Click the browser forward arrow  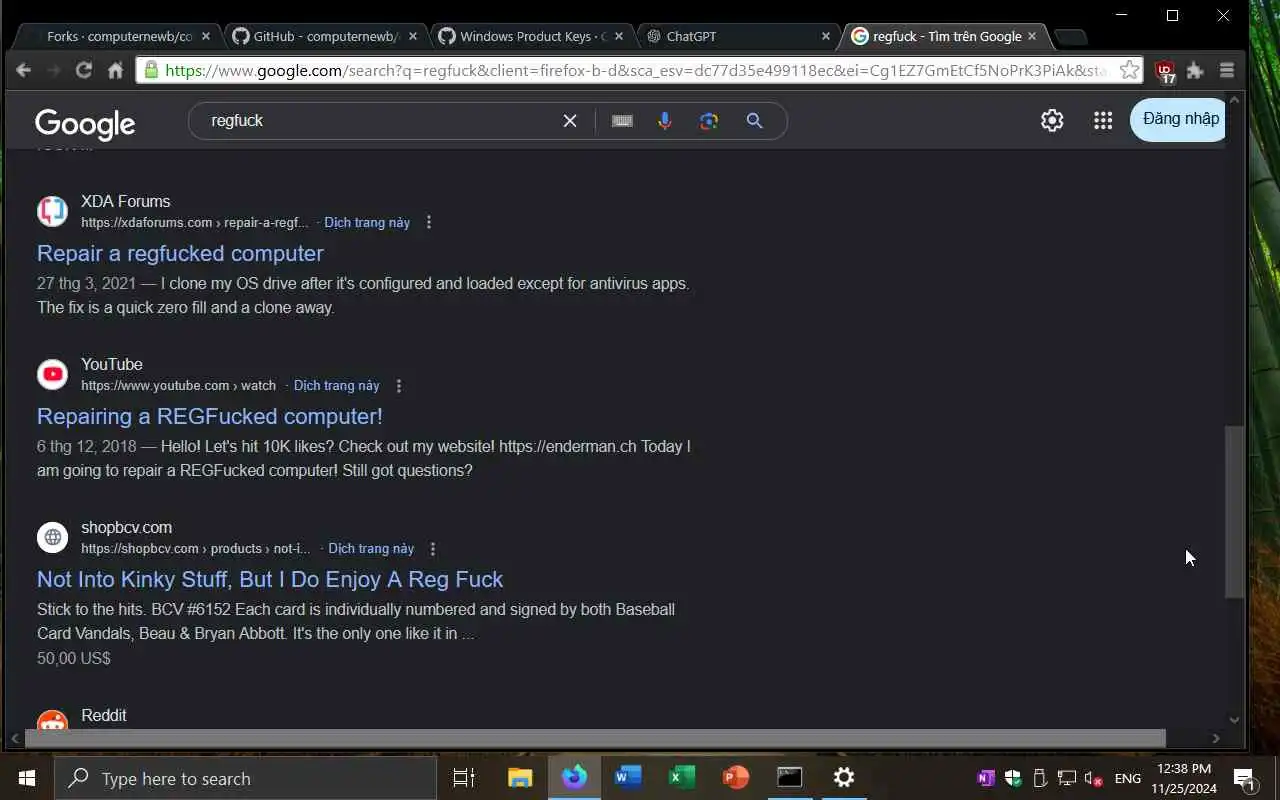pos(54,70)
